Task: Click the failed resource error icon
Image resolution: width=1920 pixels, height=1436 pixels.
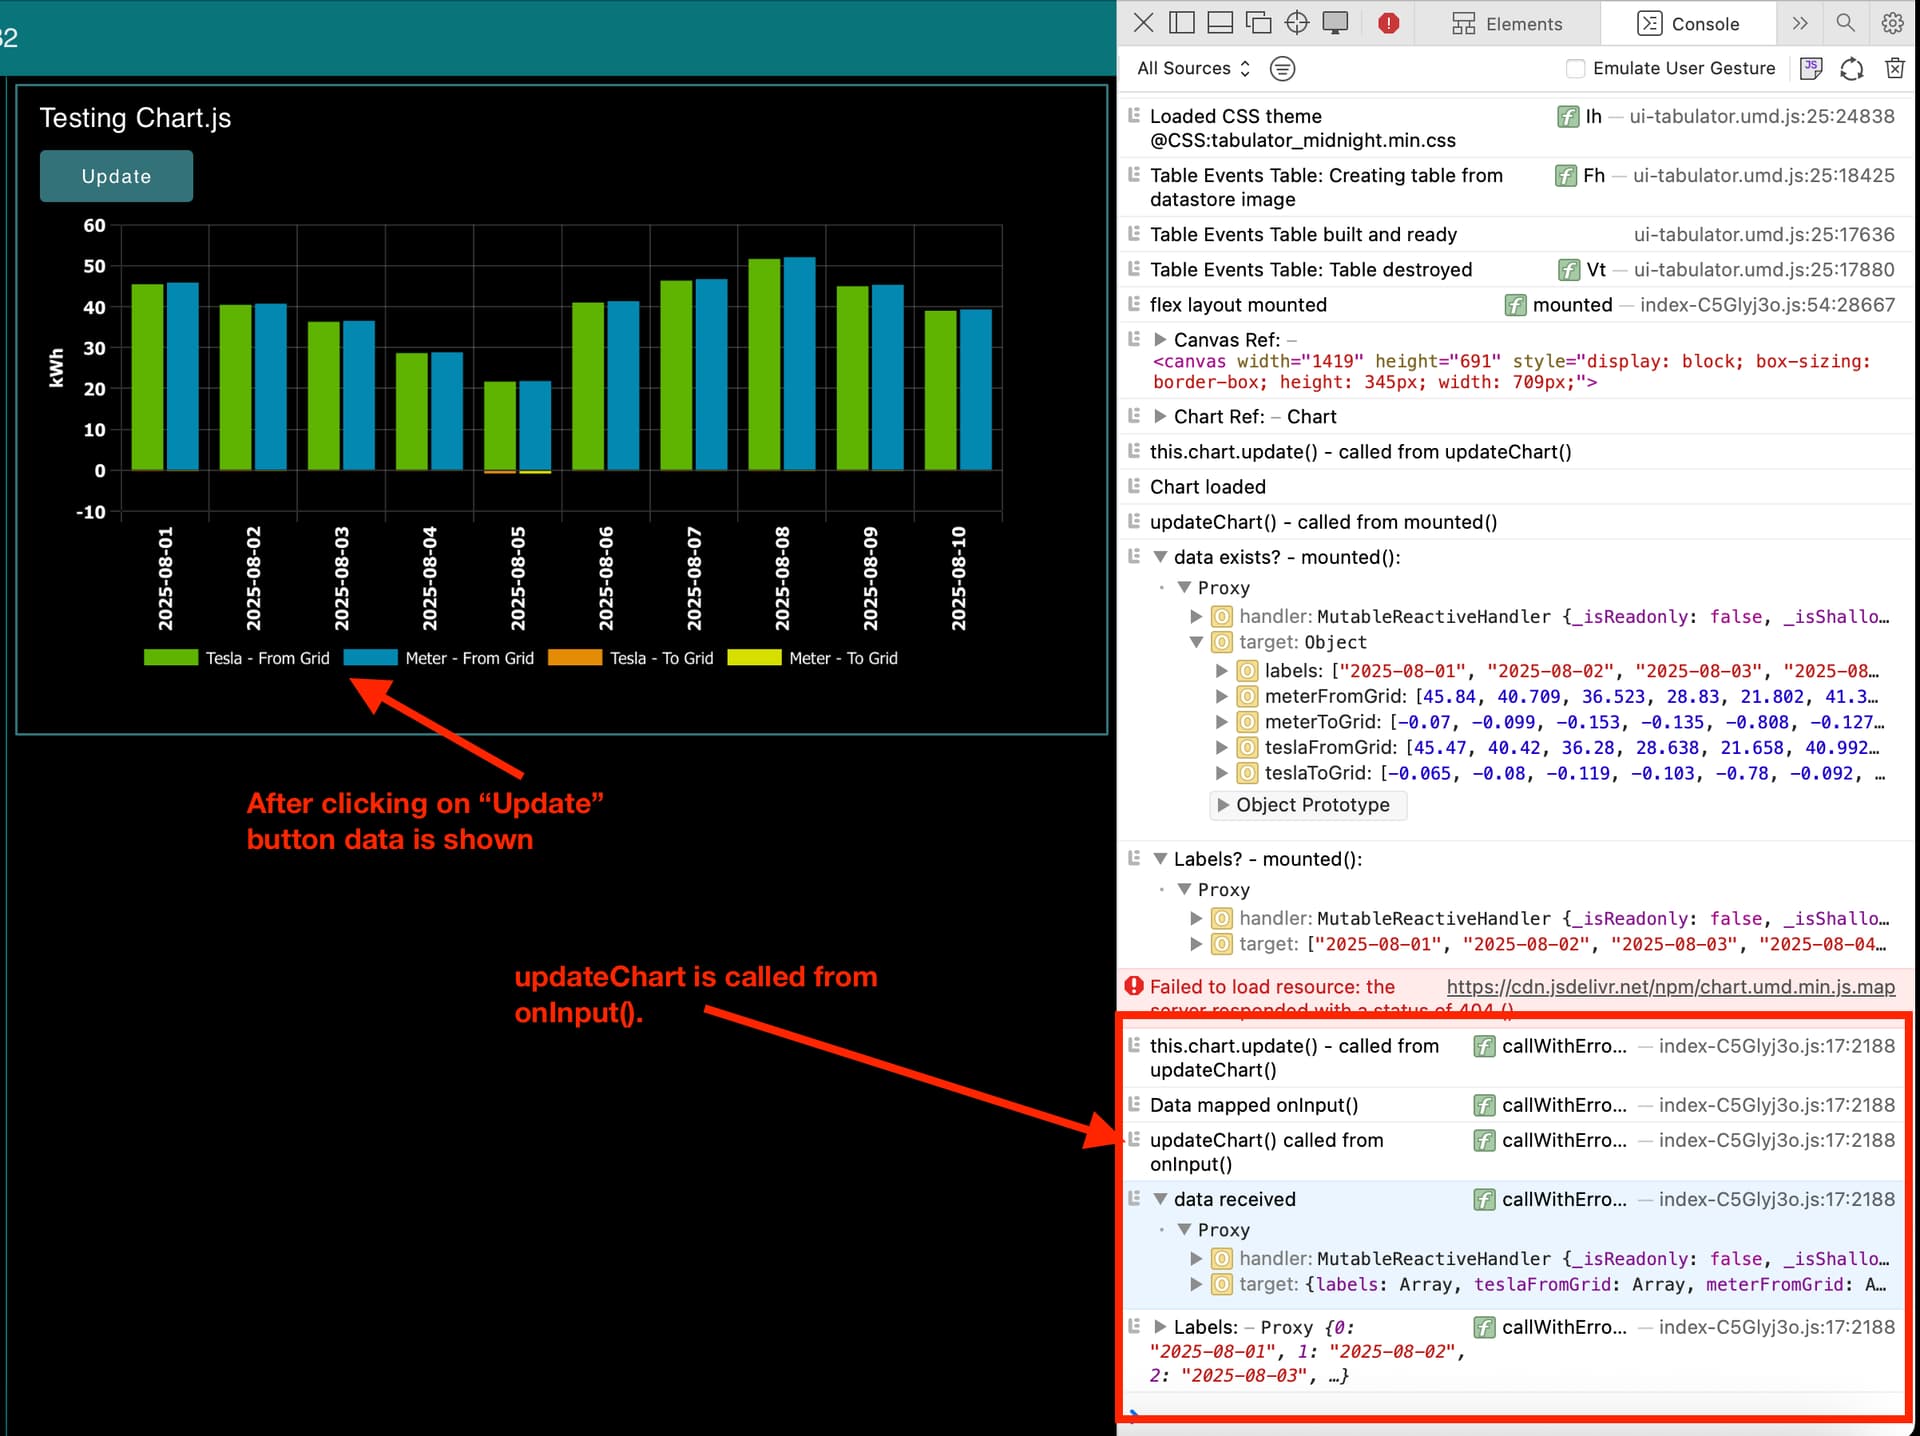Action: tap(1134, 986)
